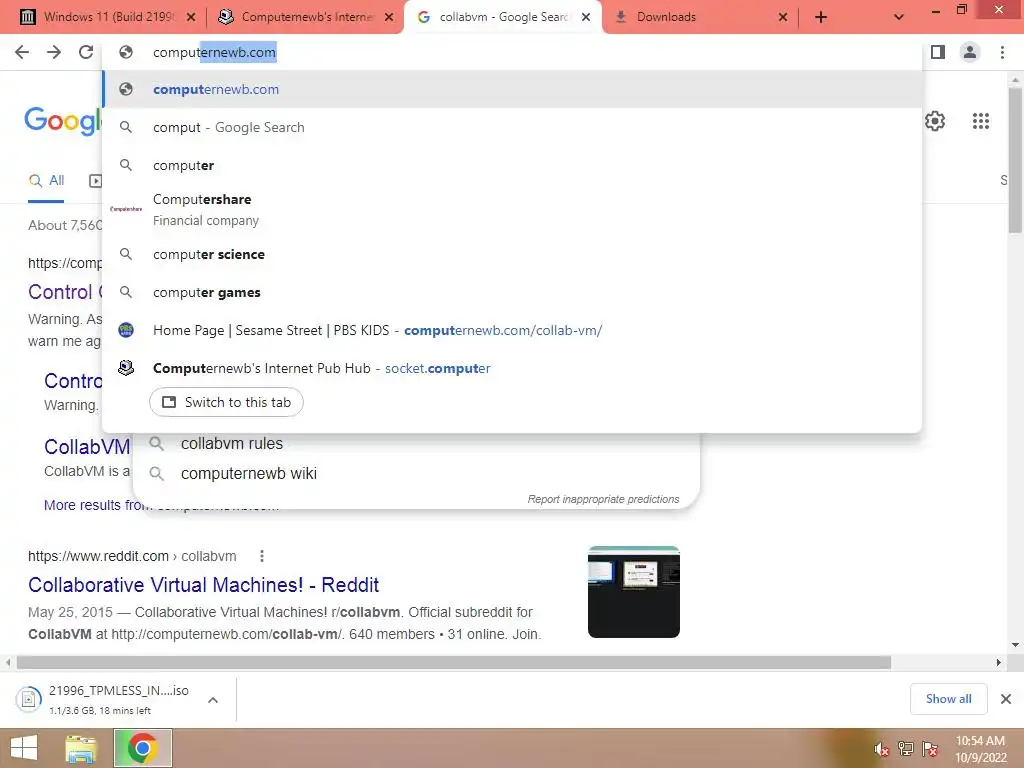Open Google search settings gear
Viewport: 1024px width, 768px height.
tap(935, 121)
